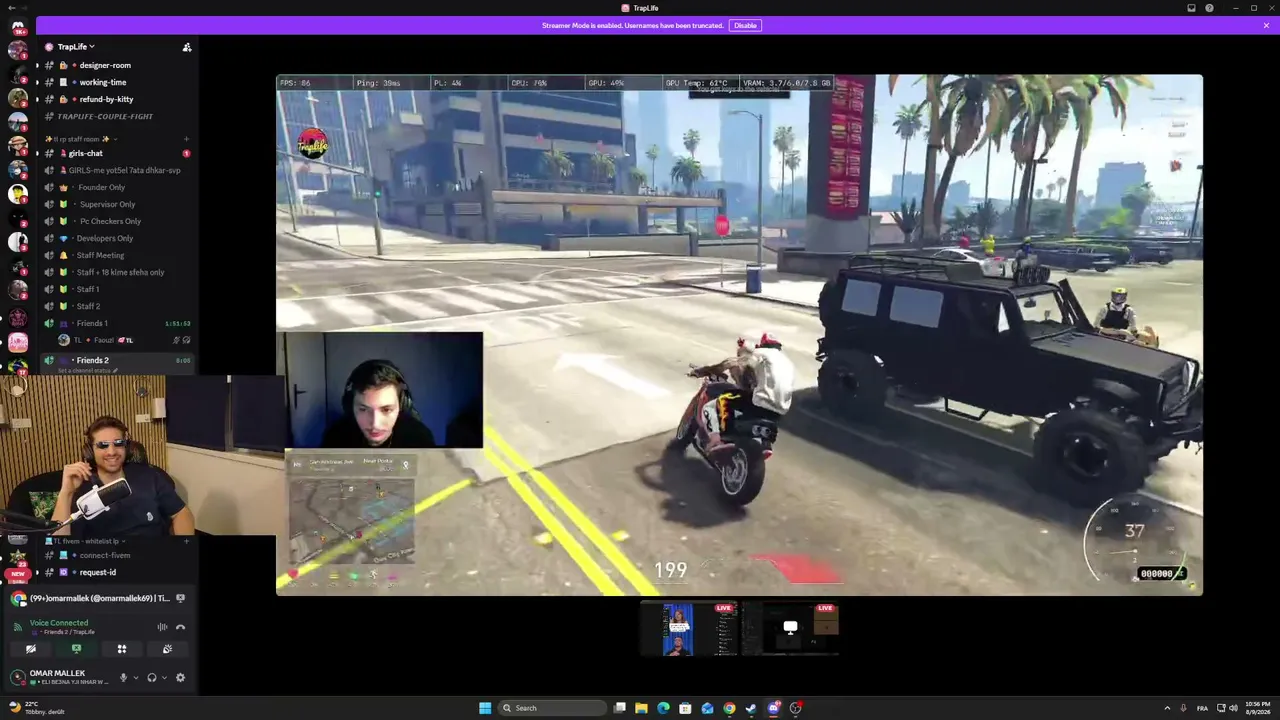Screen dimensions: 1280x720
Task: Select the first LIVE stream thumbnail
Action: [688, 629]
